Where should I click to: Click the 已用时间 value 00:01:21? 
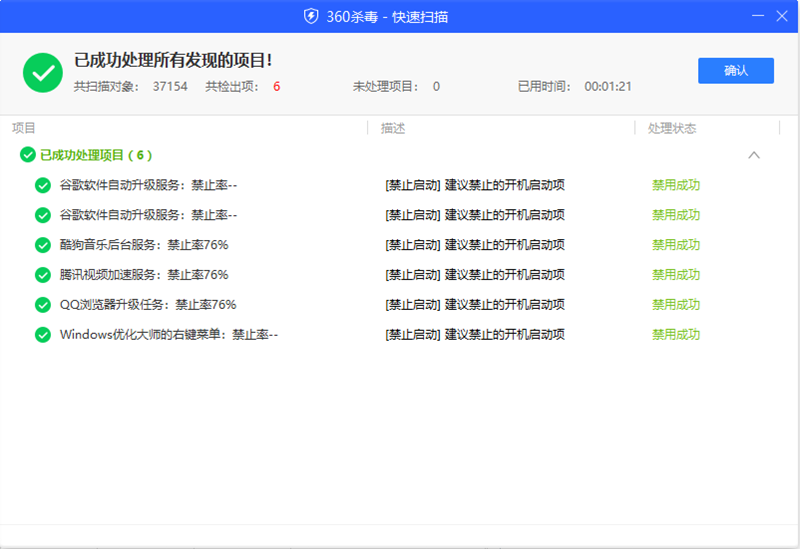(608, 86)
